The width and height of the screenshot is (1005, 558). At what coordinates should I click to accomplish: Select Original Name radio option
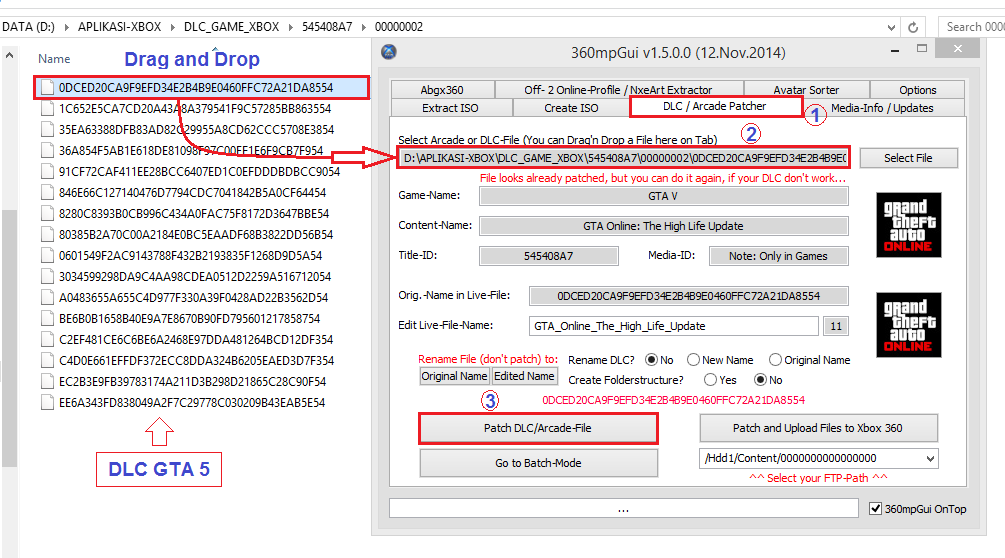click(x=776, y=360)
